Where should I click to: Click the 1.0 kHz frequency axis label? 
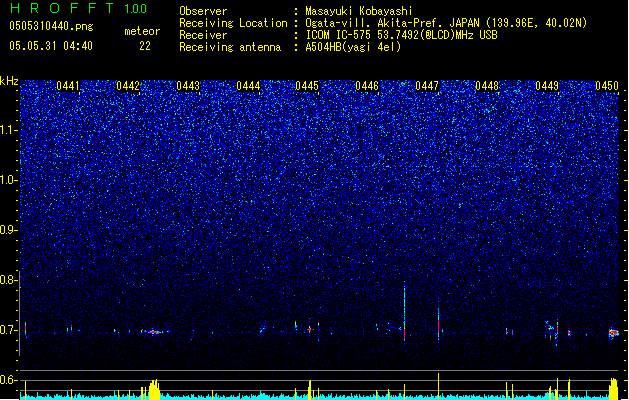(x=9, y=180)
